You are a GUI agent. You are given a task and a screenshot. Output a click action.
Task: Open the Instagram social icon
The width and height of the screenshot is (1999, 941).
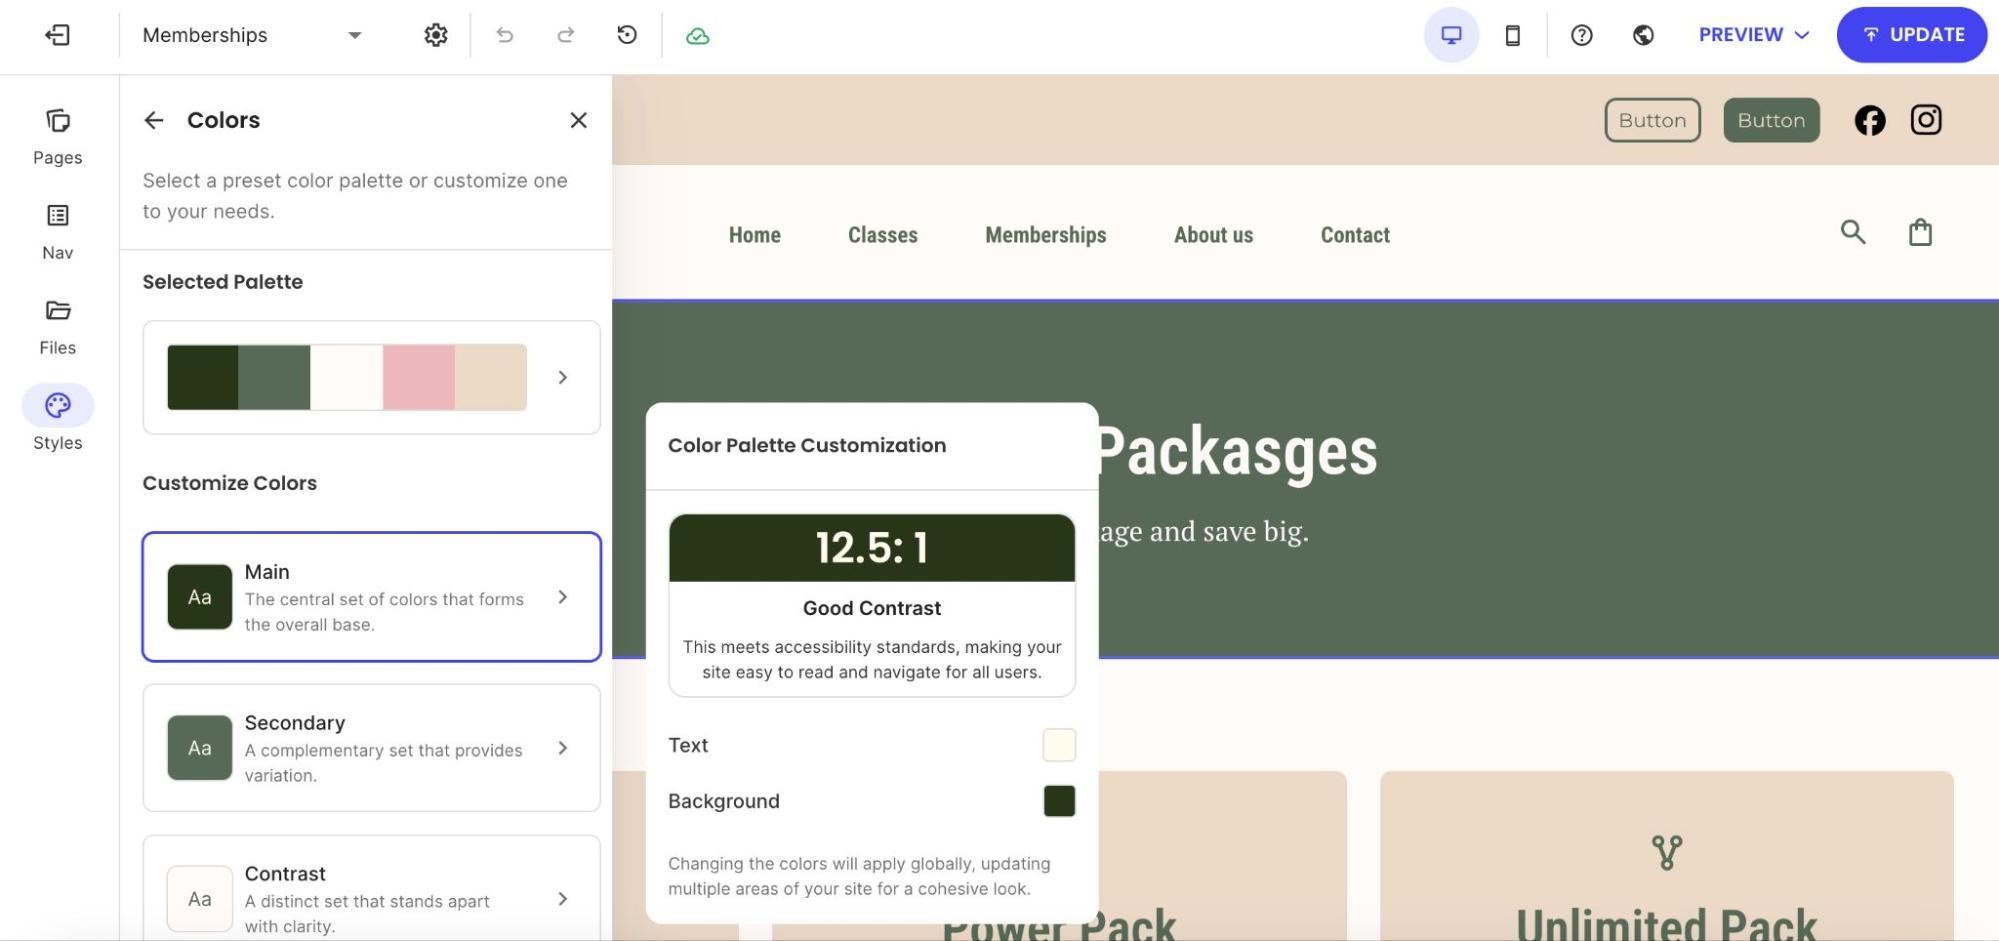pos(1926,120)
